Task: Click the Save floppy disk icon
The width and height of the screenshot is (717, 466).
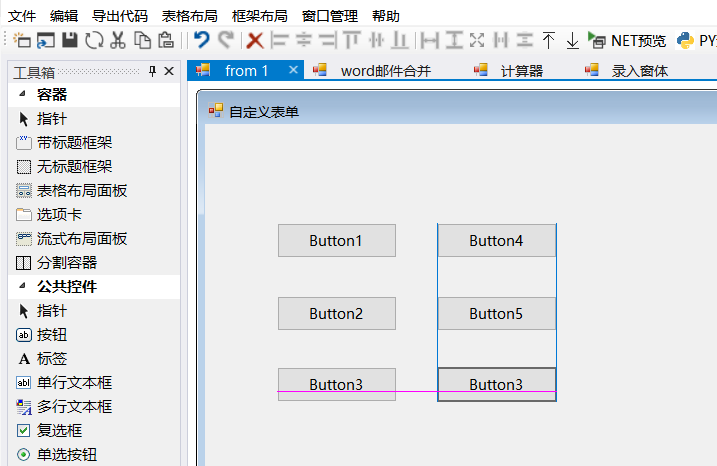Action: [x=70, y=40]
